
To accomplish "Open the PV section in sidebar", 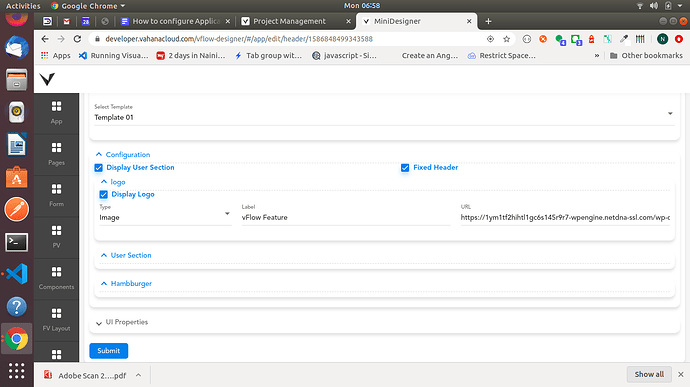I will point(56,237).
